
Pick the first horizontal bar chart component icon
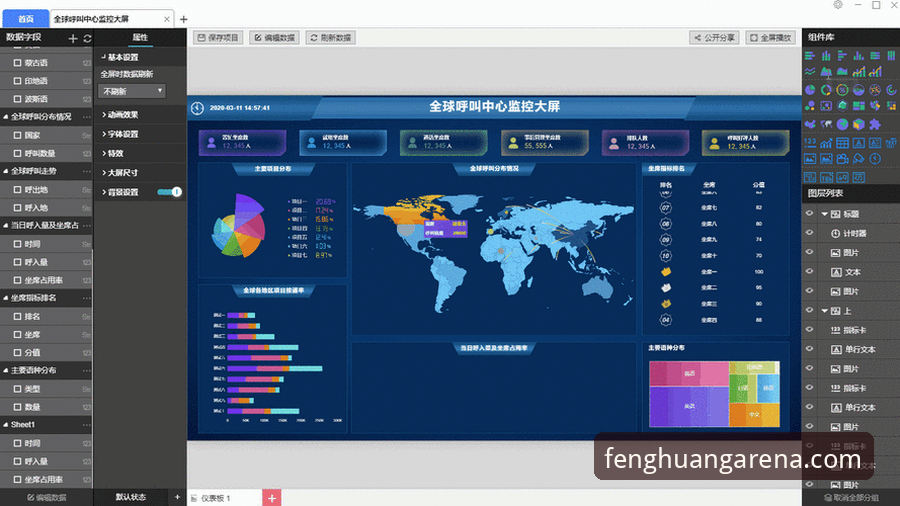810,56
